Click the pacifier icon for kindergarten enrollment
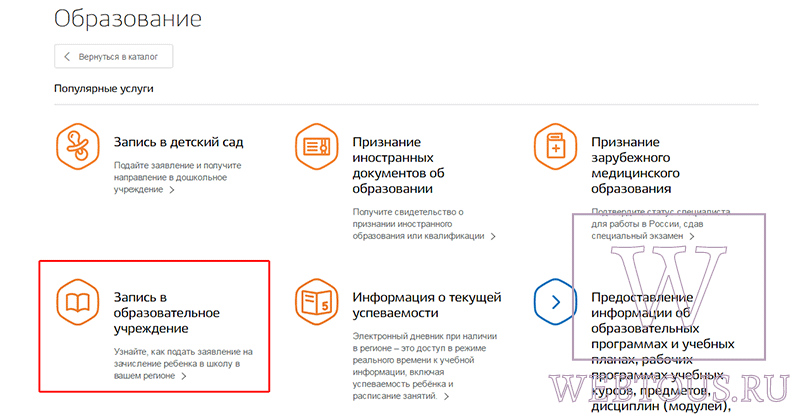Image resolution: width=800 pixels, height=415 pixels. [78, 147]
